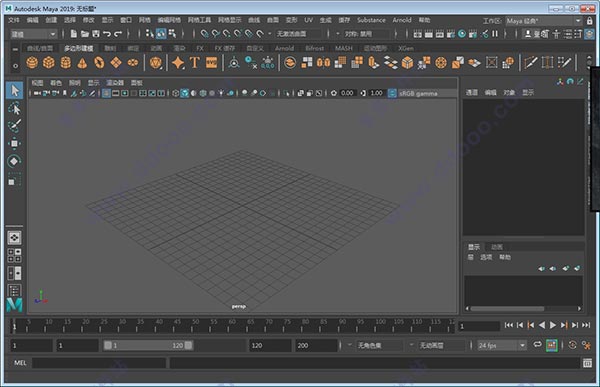Switch to the MASH shelf tab
This screenshot has width=600, height=387.
coord(343,48)
